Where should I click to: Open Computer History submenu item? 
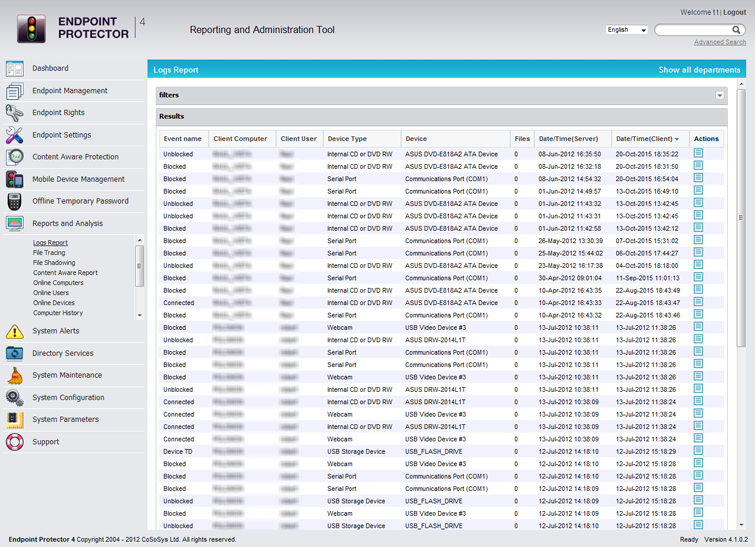coord(58,313)
